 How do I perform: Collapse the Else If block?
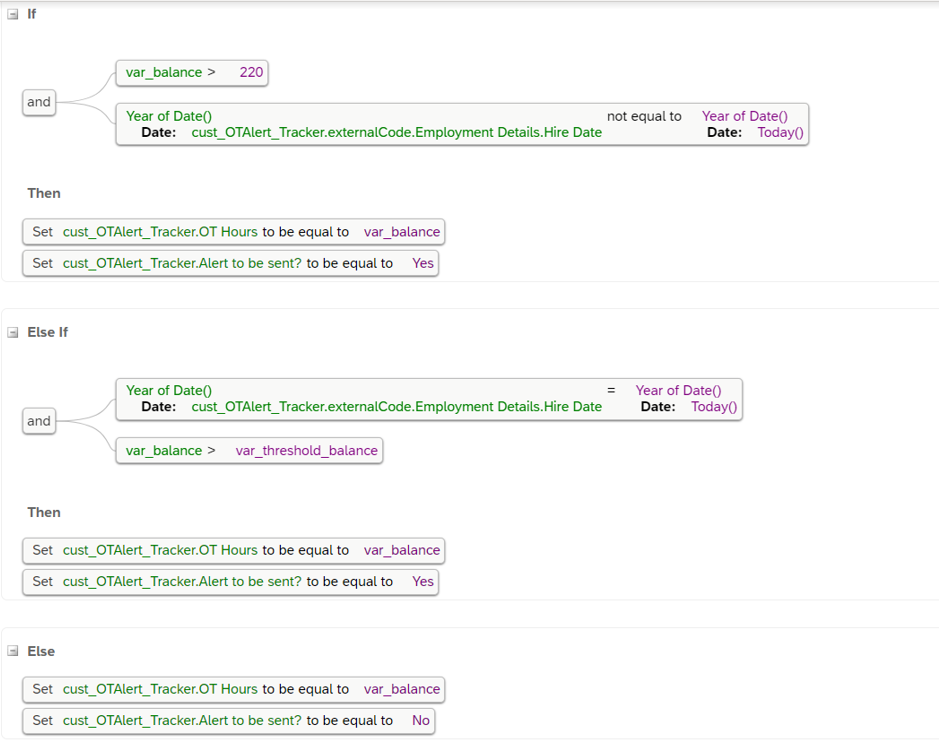click(x=13, y=333)
